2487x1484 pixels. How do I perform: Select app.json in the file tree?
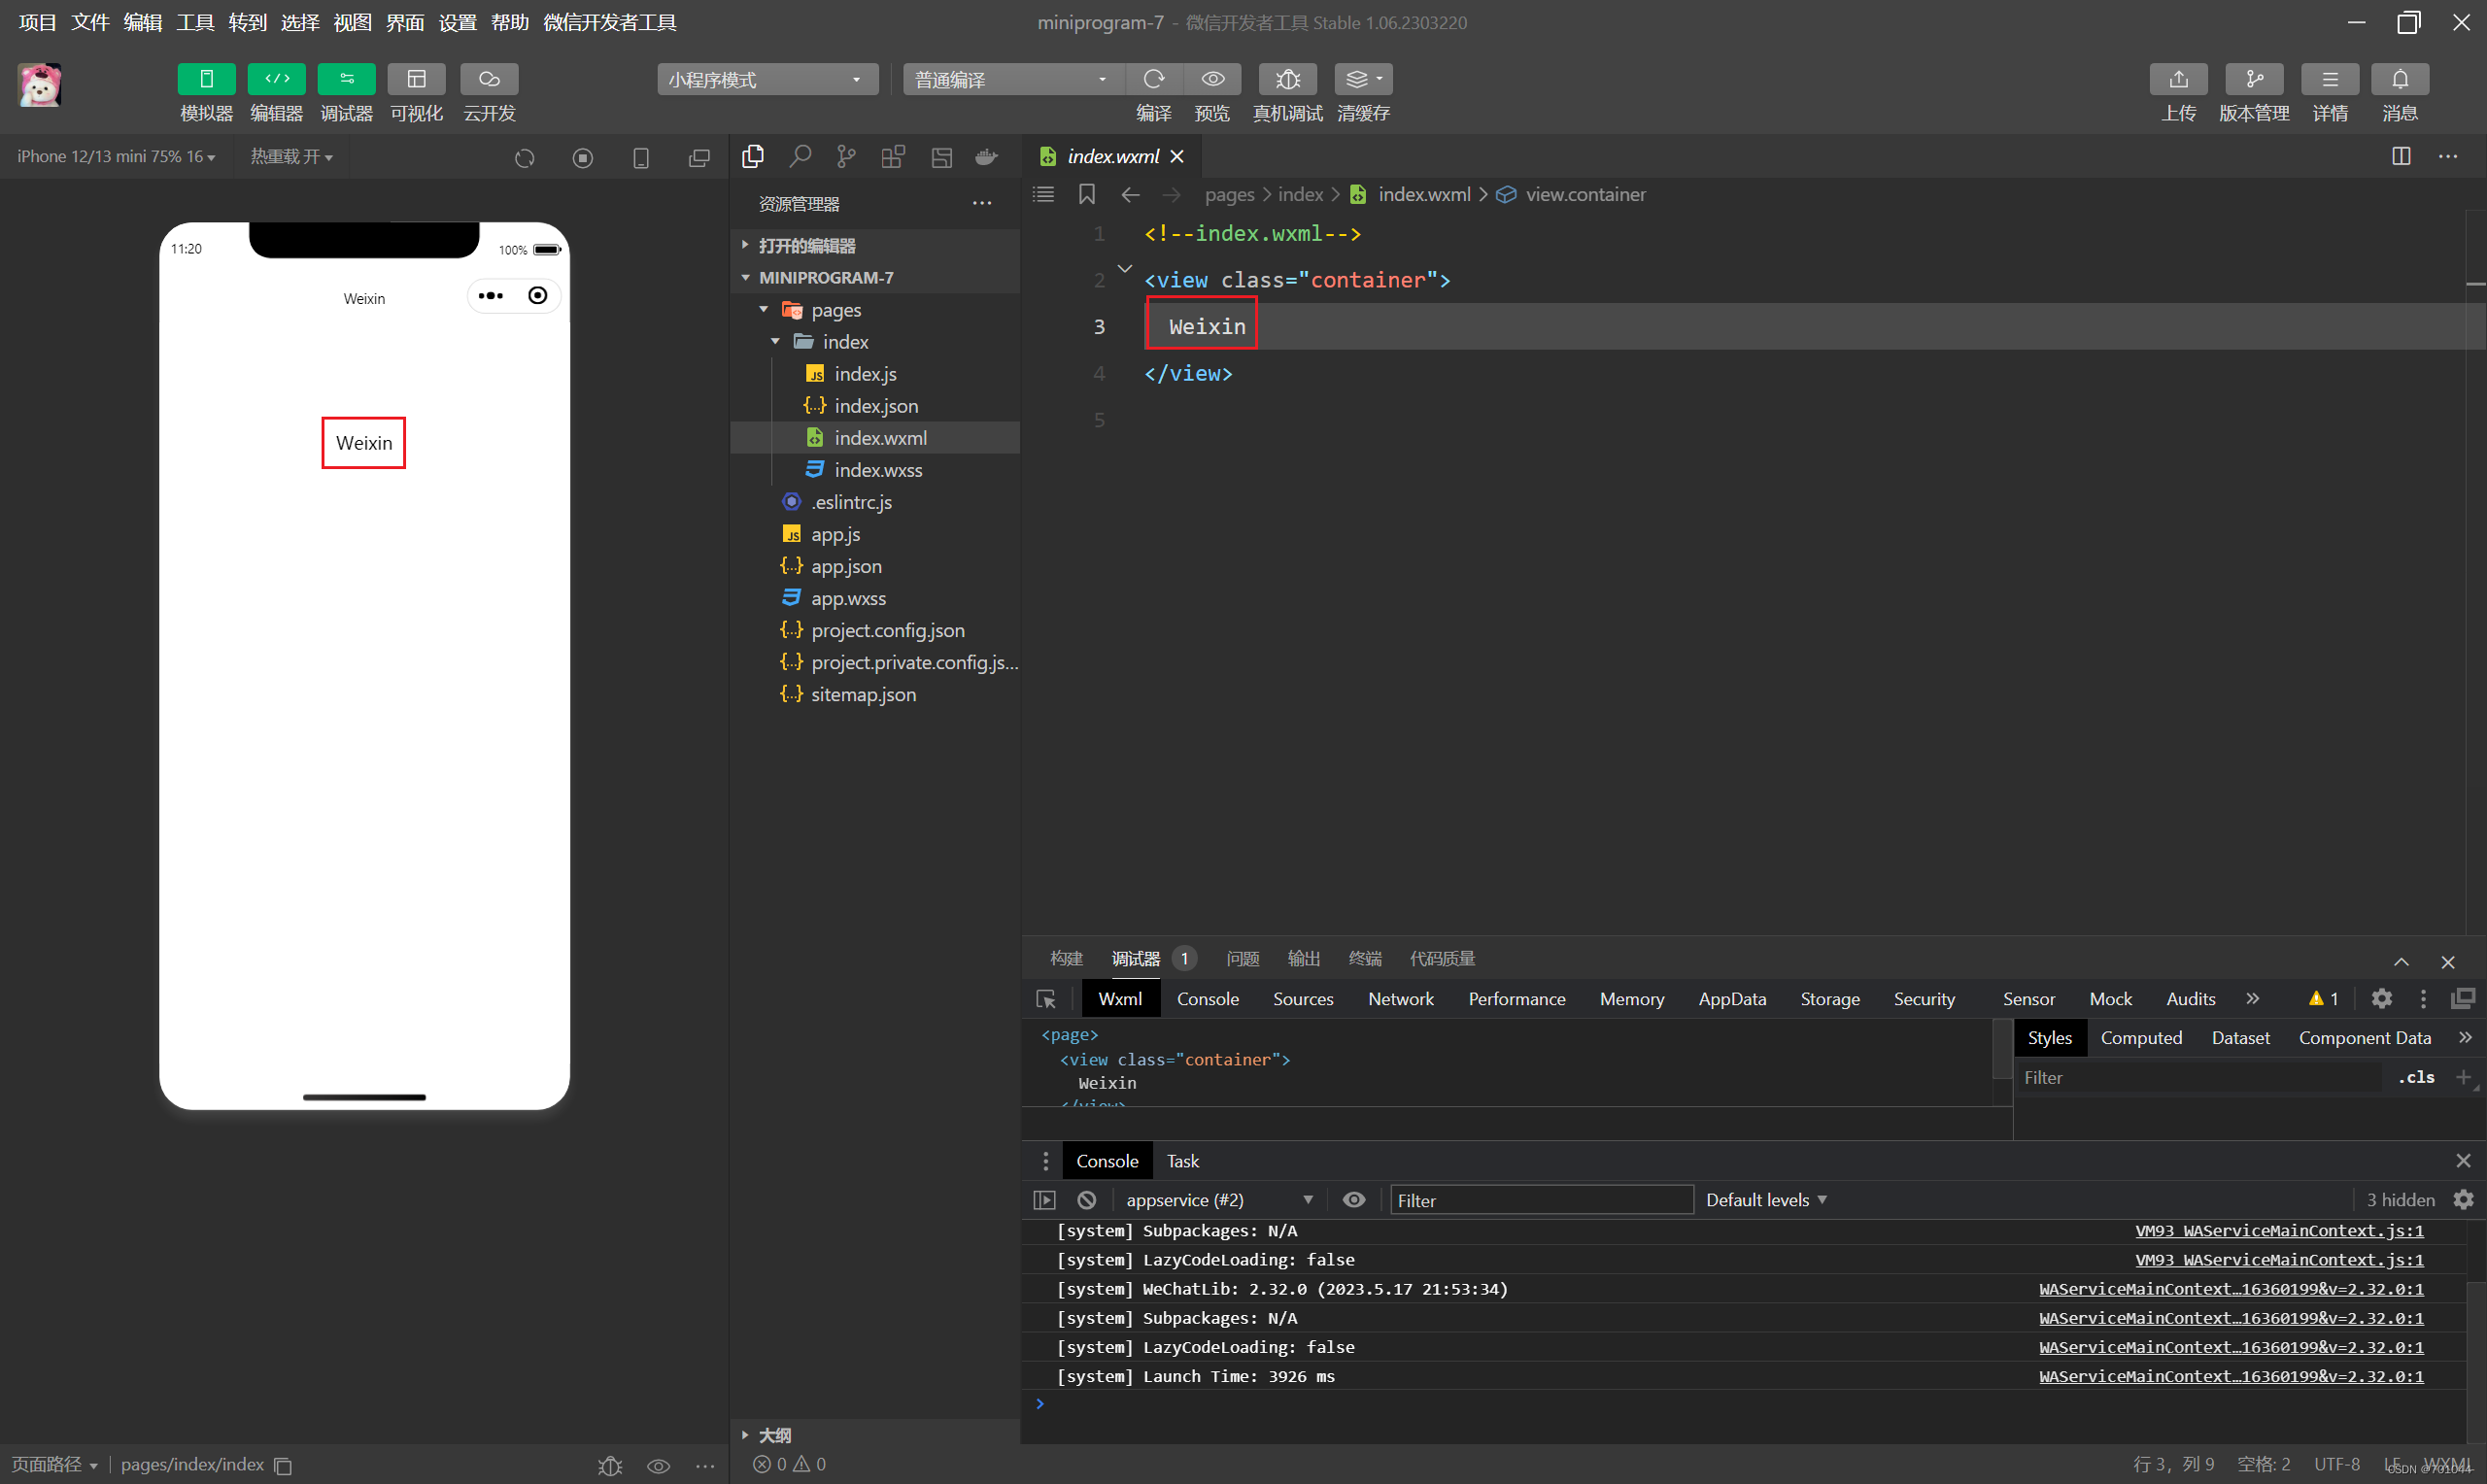tap(846, 566)
